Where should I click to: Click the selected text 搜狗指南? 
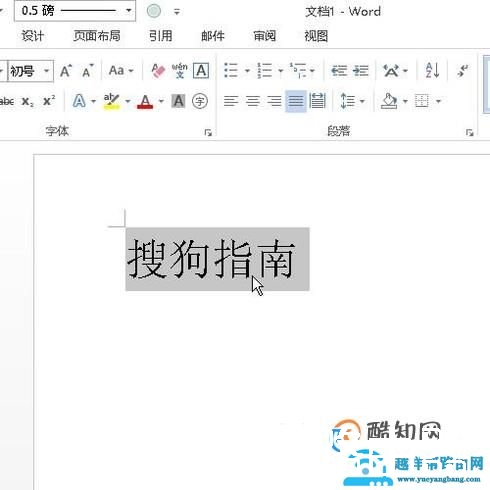coord(211,259)
